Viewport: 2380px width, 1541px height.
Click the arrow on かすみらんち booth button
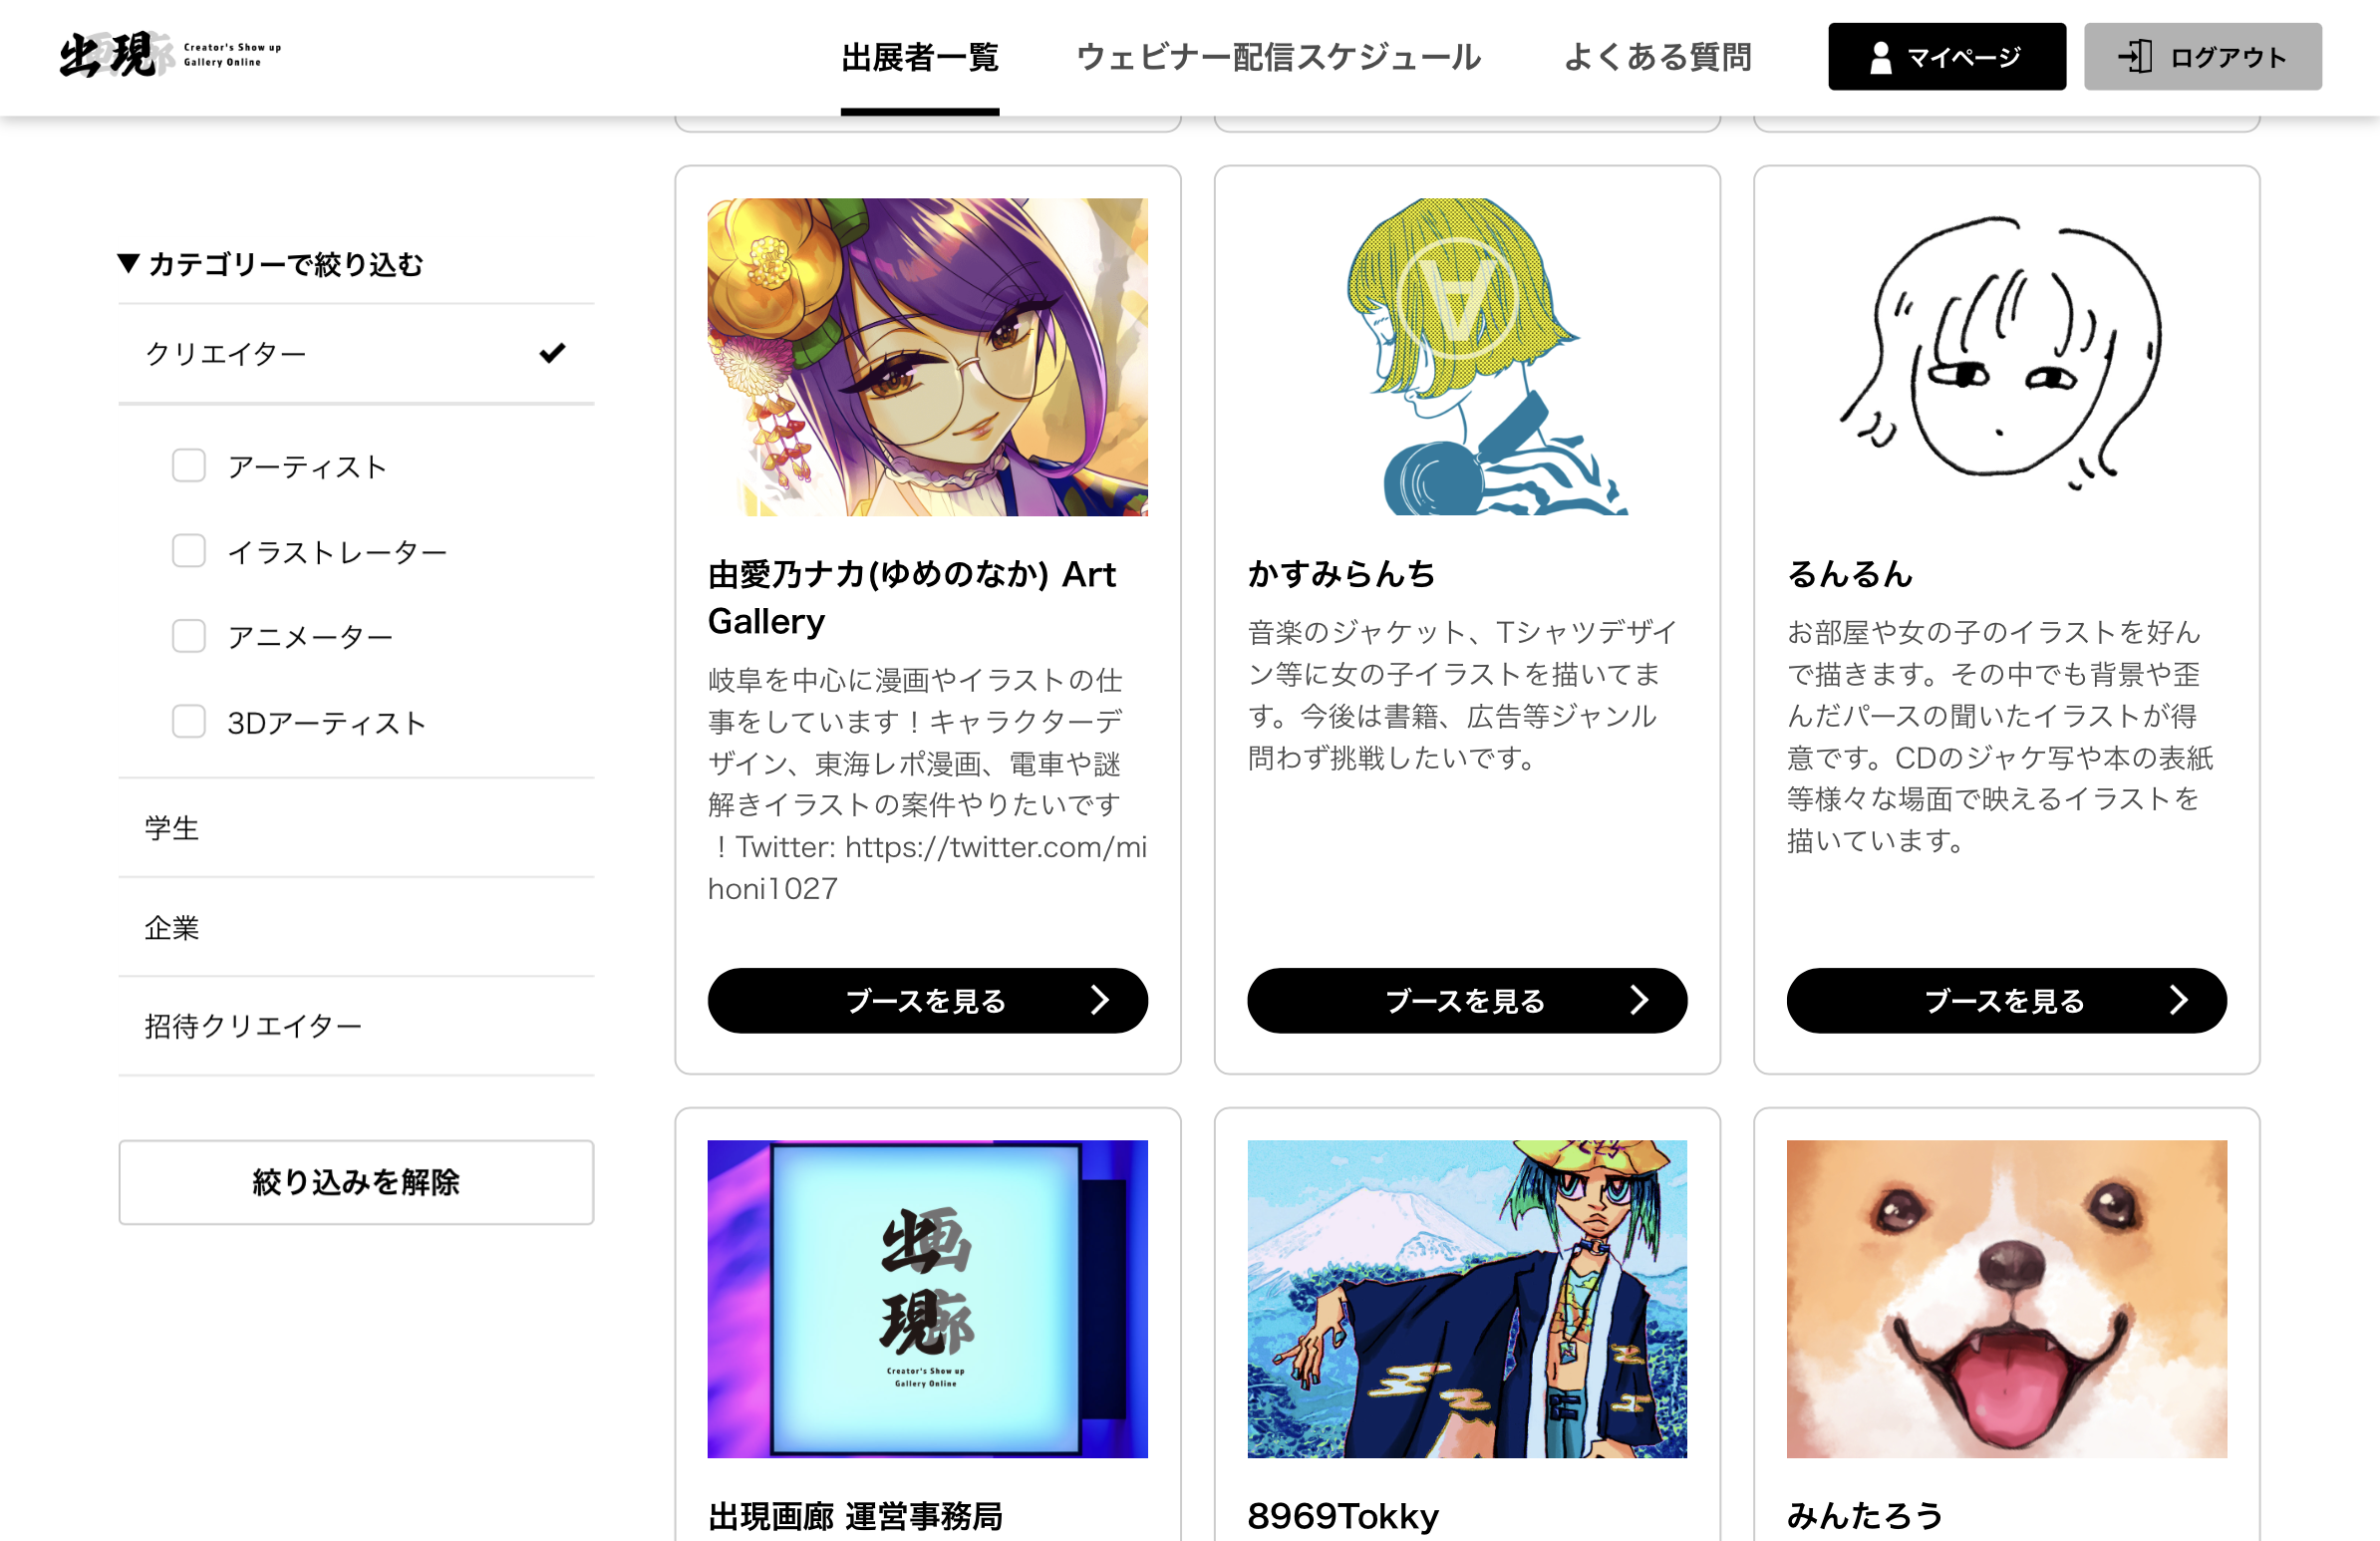(1639, 1000)
